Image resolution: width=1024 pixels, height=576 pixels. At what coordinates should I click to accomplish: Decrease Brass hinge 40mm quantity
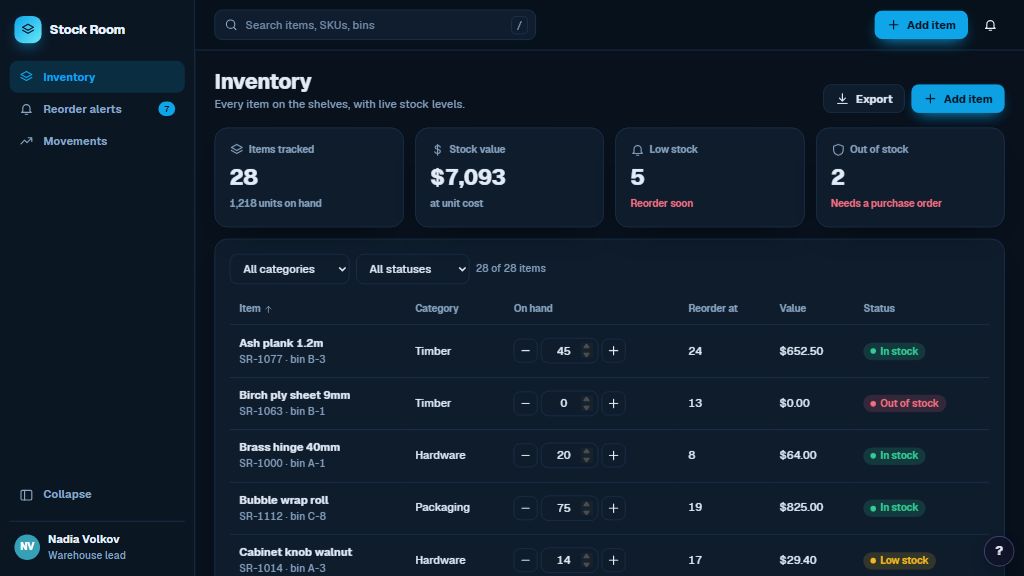525,455
